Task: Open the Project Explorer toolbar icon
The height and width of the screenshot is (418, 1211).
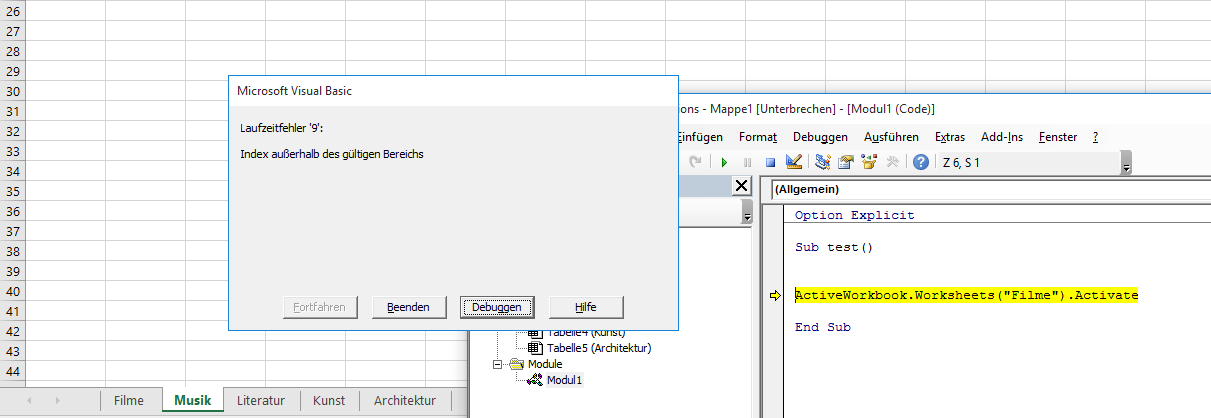Action: (x=823, y=162)
